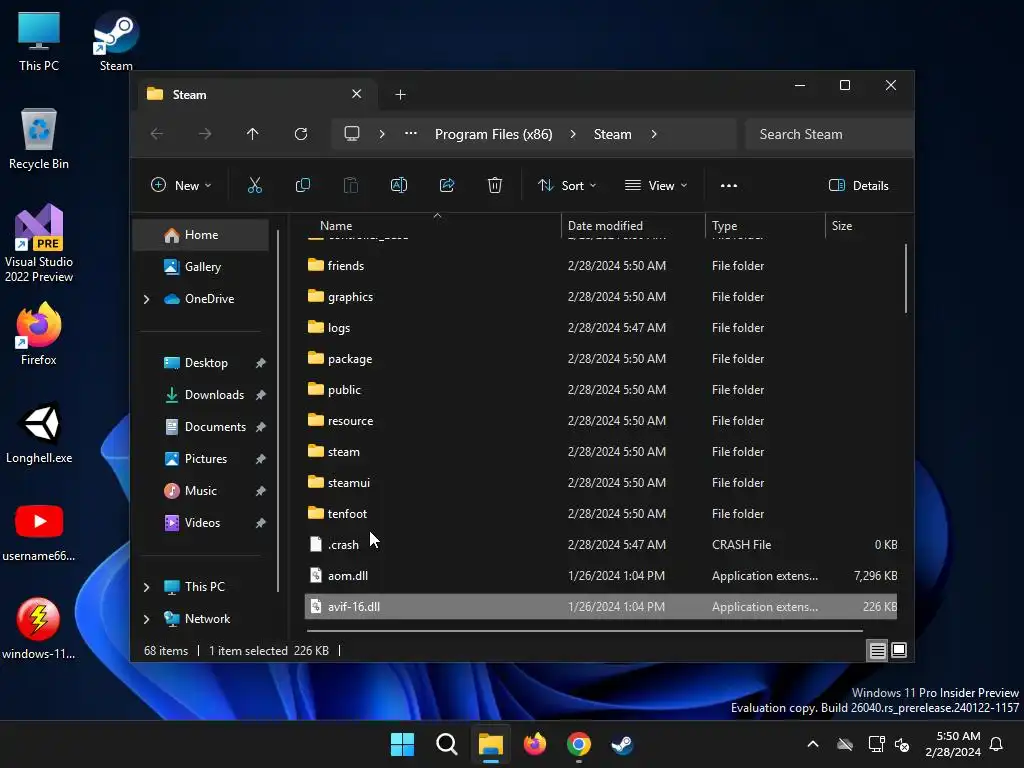
Task: Select the steamui folder
Action: tap(601, 483)
